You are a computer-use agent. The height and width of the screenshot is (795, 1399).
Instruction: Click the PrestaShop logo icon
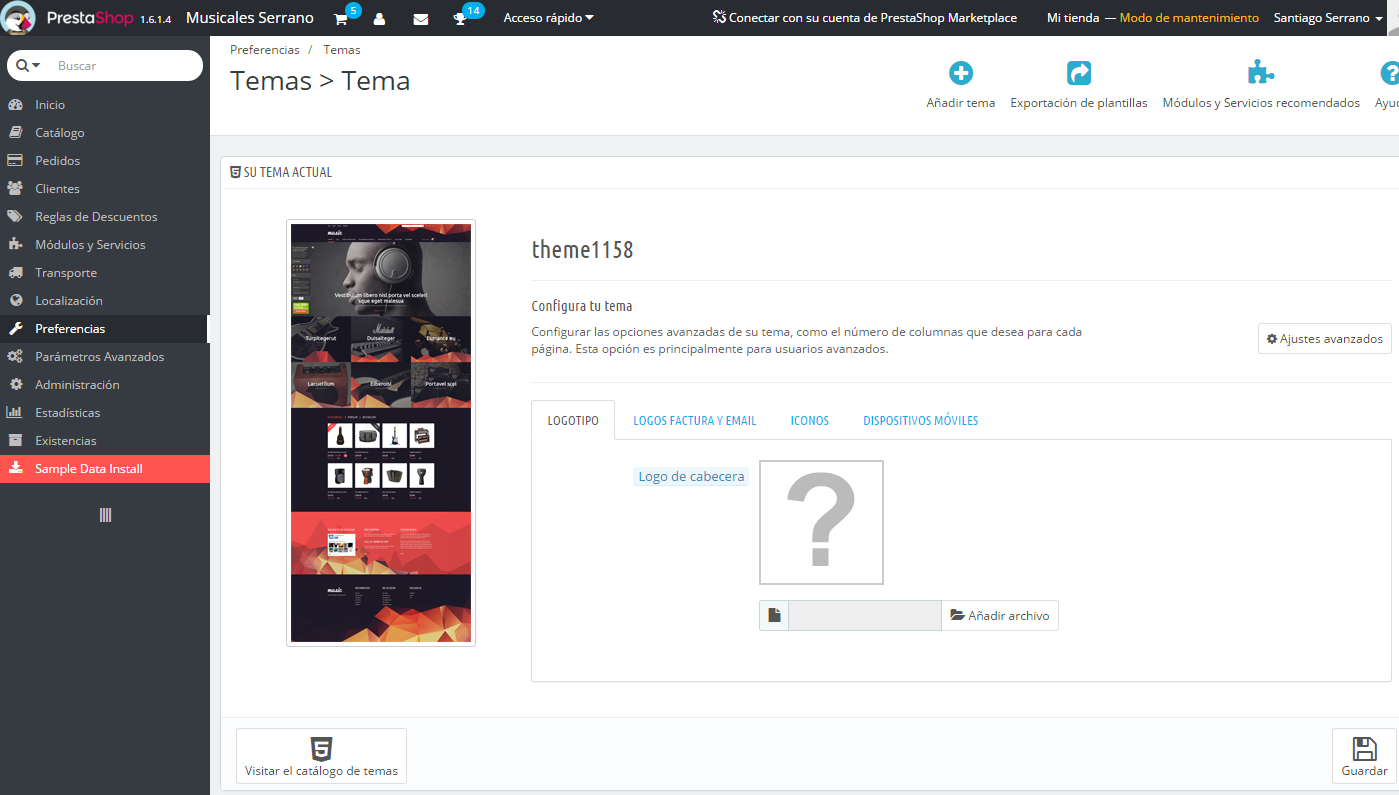click(x=19, y=18)
